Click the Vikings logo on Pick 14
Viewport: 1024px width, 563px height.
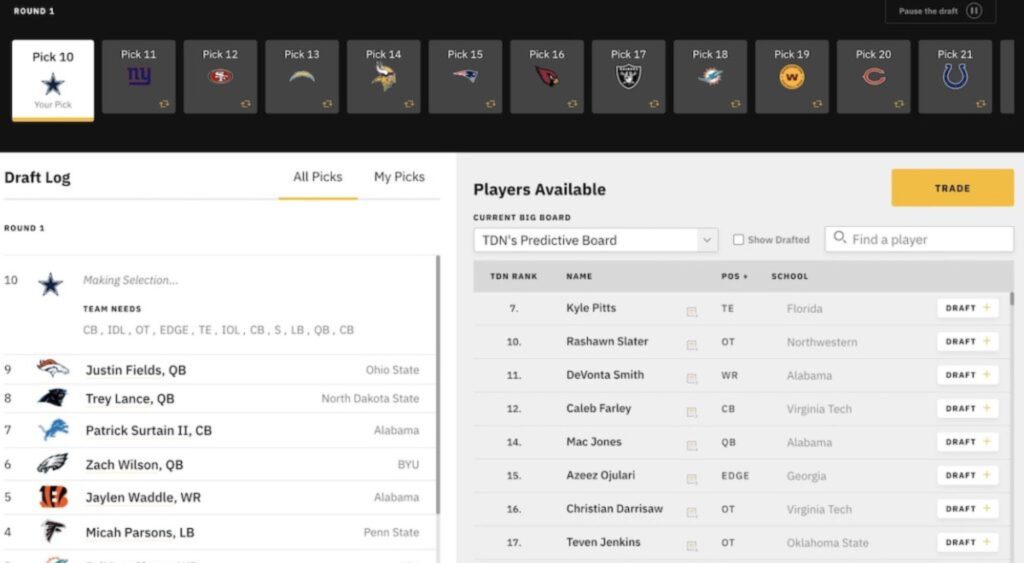[383, 76]
